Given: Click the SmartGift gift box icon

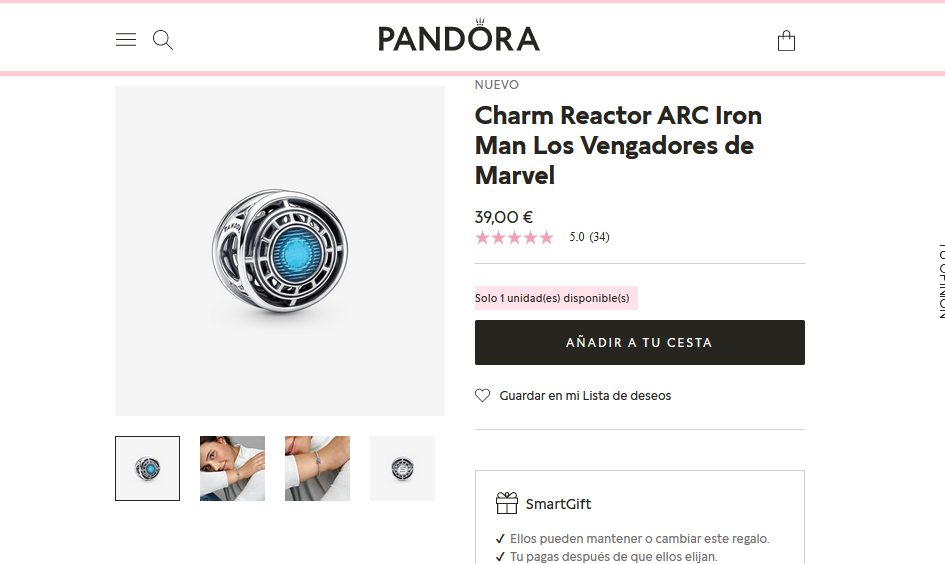Looking at the screenshot, I should pyautogui.click(x=507, y=503).
